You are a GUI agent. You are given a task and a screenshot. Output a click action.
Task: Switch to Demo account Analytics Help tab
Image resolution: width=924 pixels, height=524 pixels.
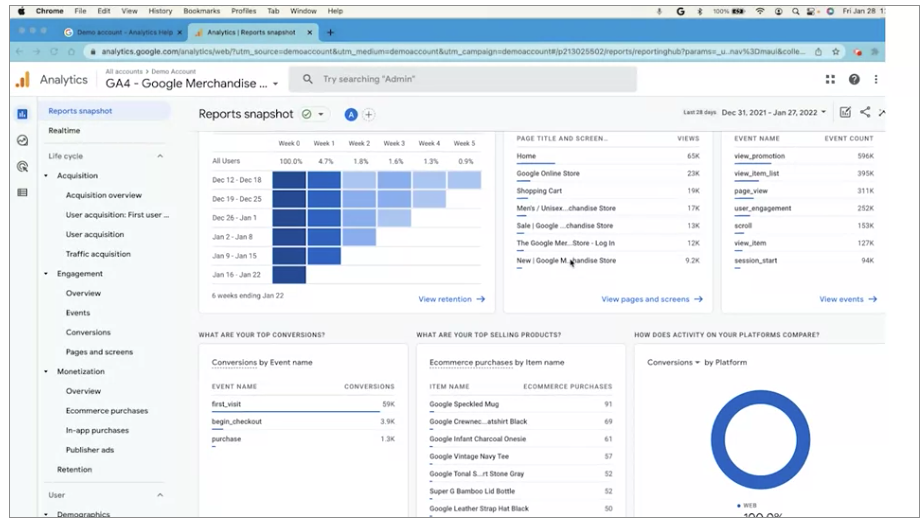point(124,32)
